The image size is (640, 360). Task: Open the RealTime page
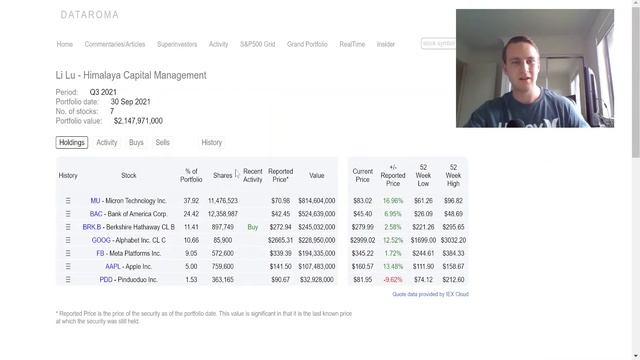[x=352, y=44]
